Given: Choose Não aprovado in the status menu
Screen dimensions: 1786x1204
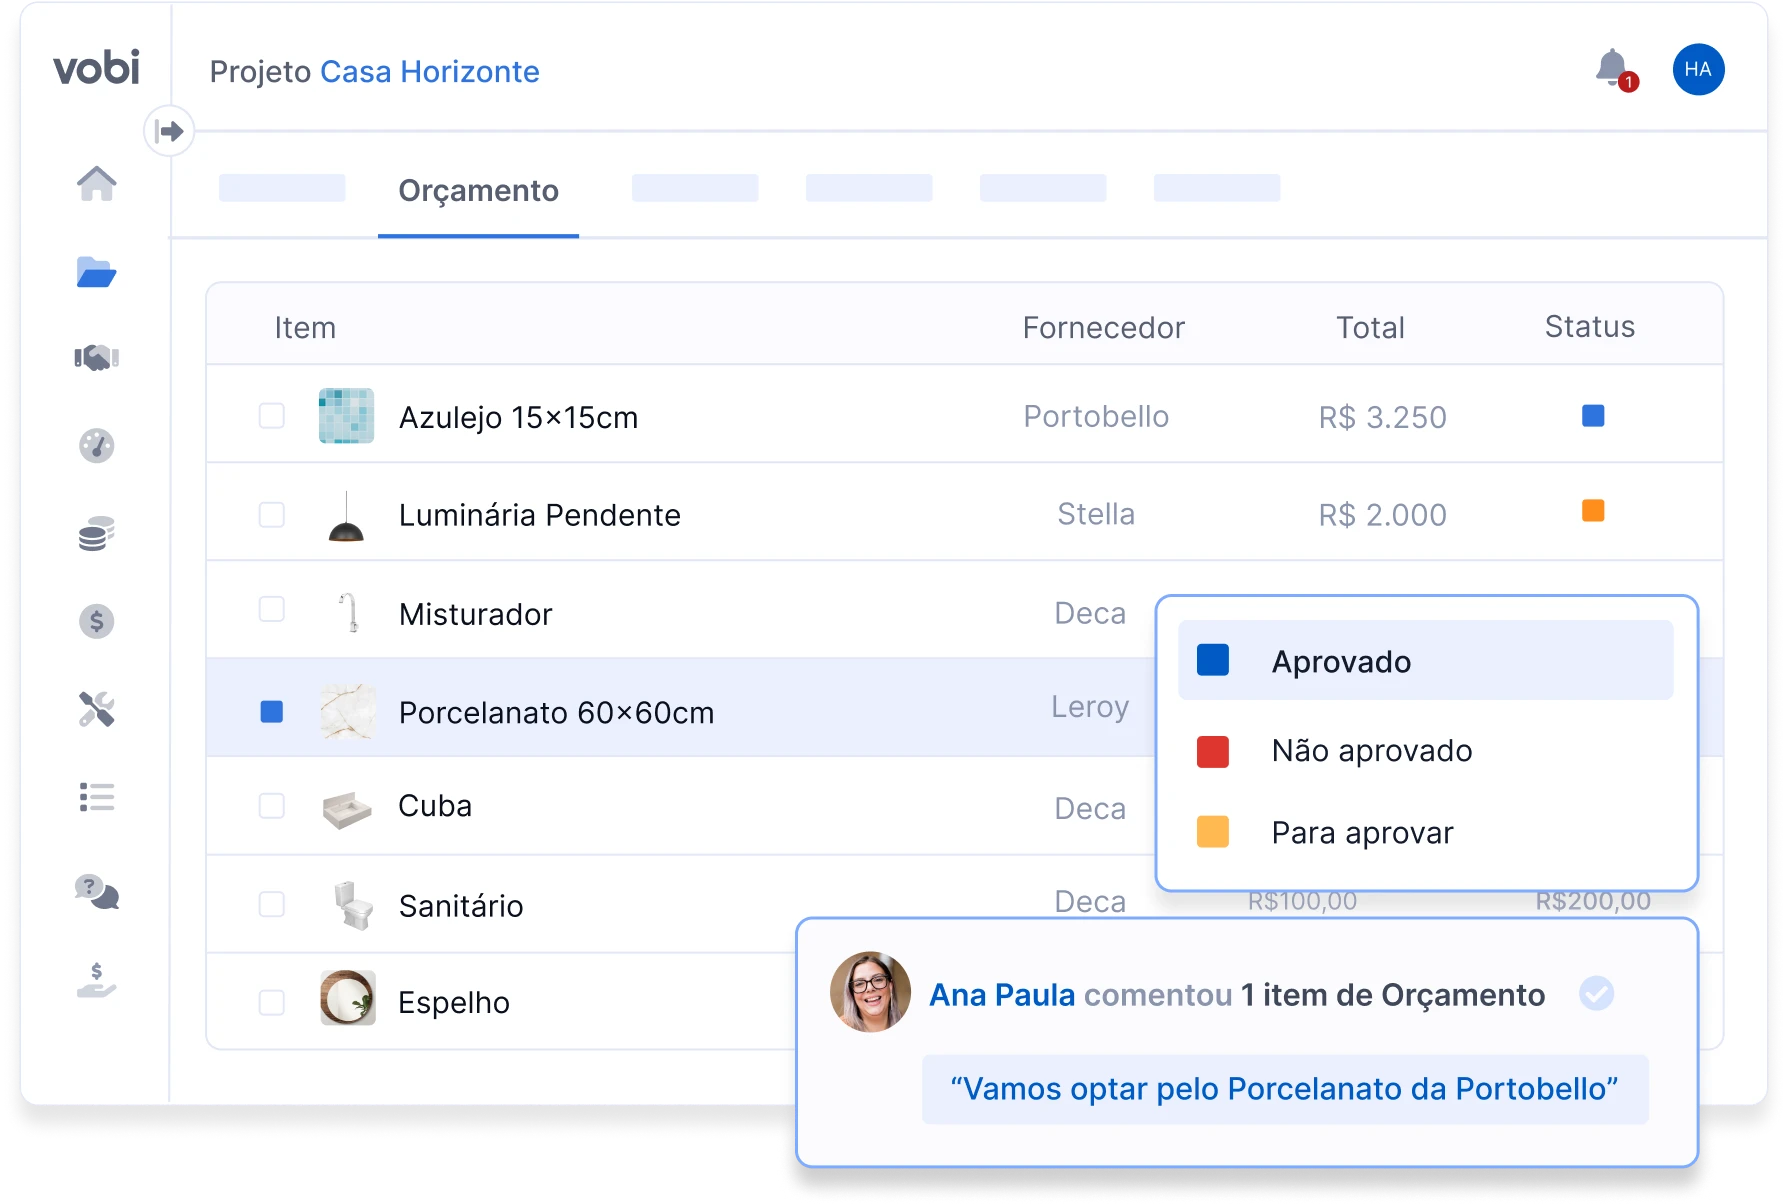Looking at the screenshot, I should coord(1371,751).
